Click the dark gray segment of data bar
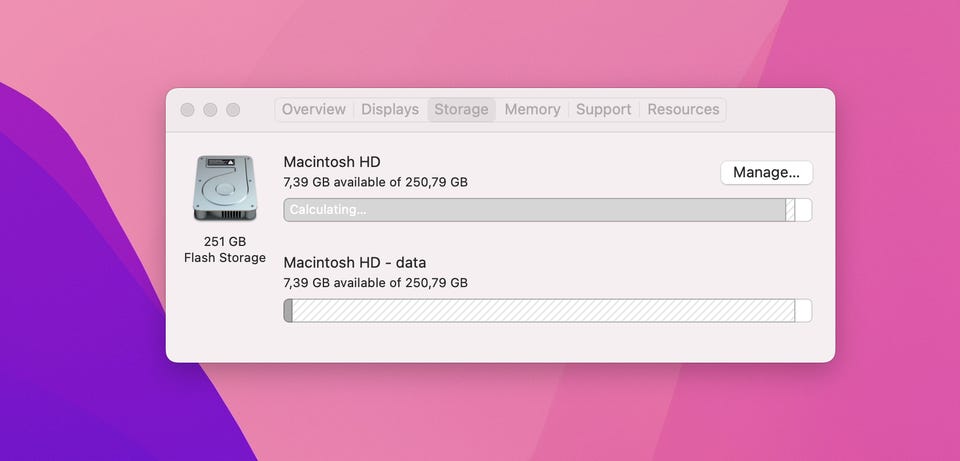 tap(288, 310)
